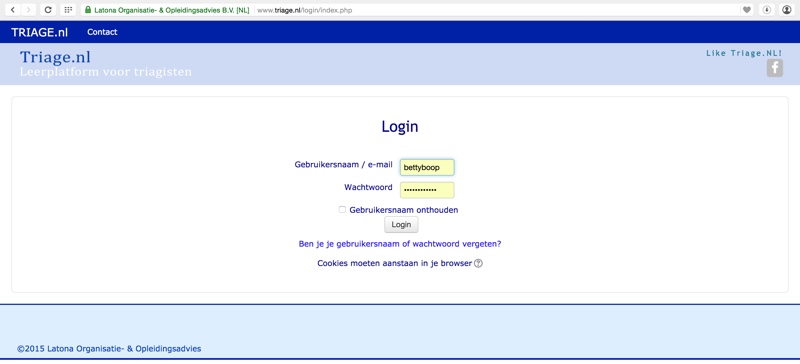Focus the Gebruikersnaam / e-mail field
The image size is (800, 364).
[427, 167]
